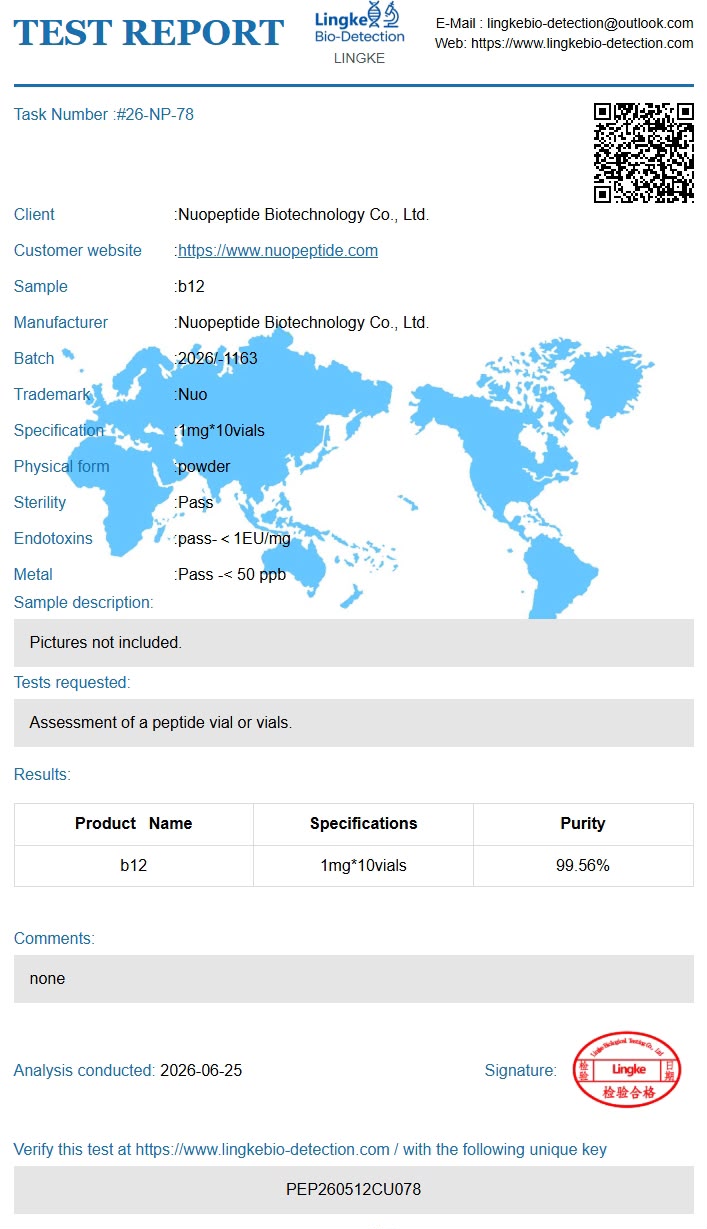707x1229 pixels.
Task: Click the Batch value 2026/-1163
Action: [218, 359]
